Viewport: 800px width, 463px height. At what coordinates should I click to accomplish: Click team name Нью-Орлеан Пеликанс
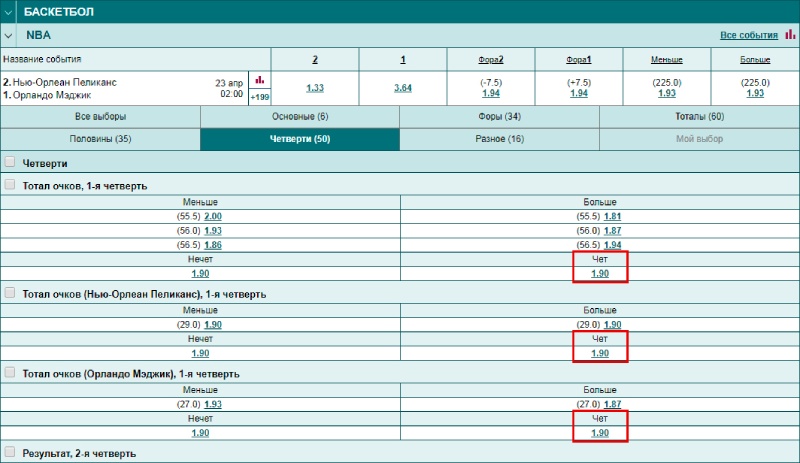point(65,82)
